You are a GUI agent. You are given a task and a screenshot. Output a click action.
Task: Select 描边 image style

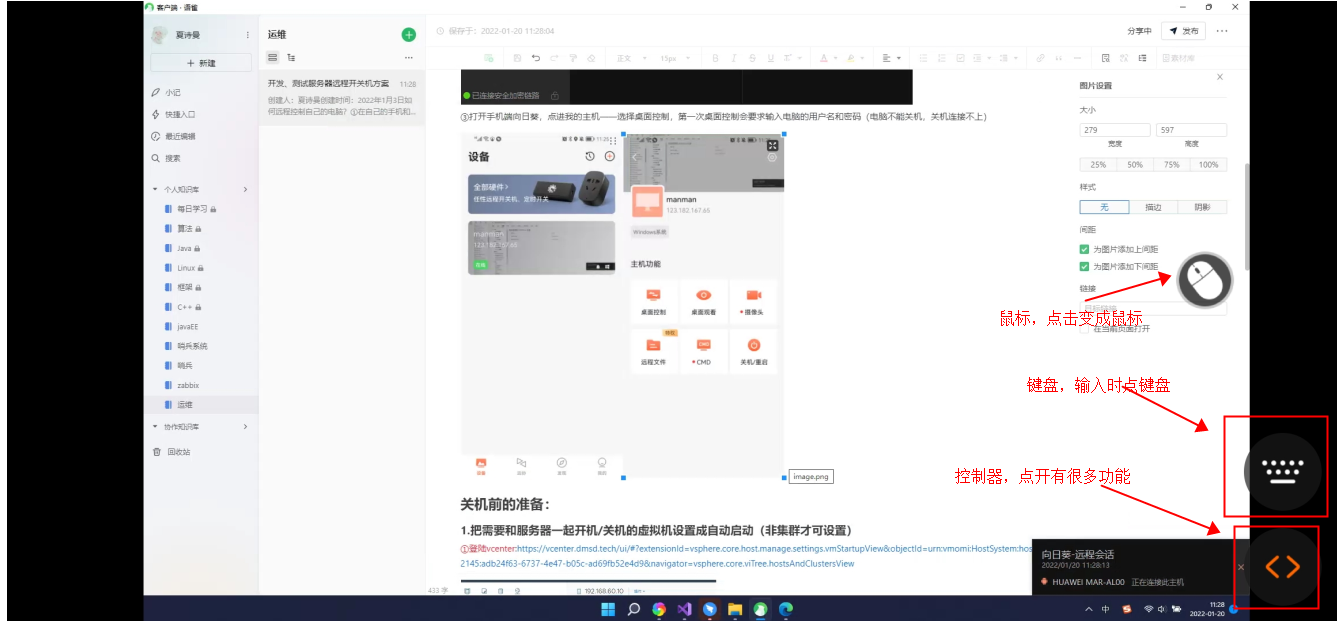pyautogui.click(x=1153, y=207)
